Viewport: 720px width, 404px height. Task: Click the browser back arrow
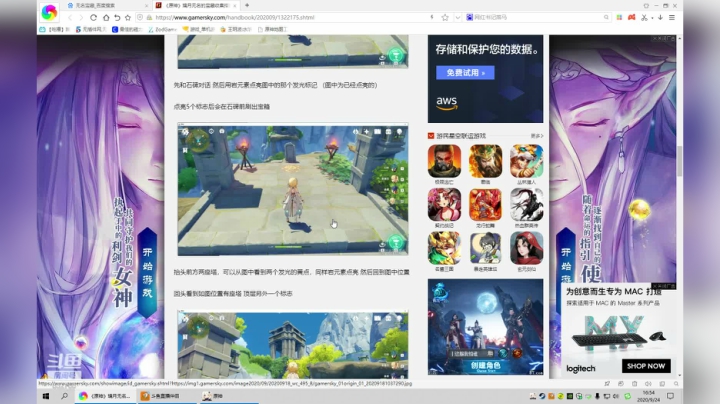(x=70, y=17)
